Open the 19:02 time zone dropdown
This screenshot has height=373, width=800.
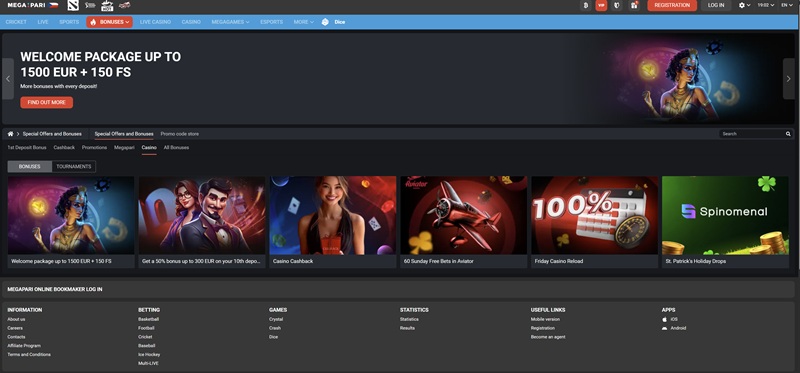pos(766,5)
